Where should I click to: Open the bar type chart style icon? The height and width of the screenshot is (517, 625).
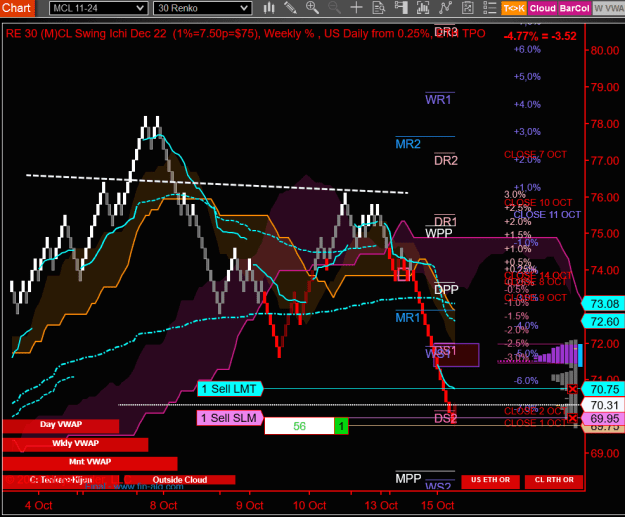(x=269, y=8)
